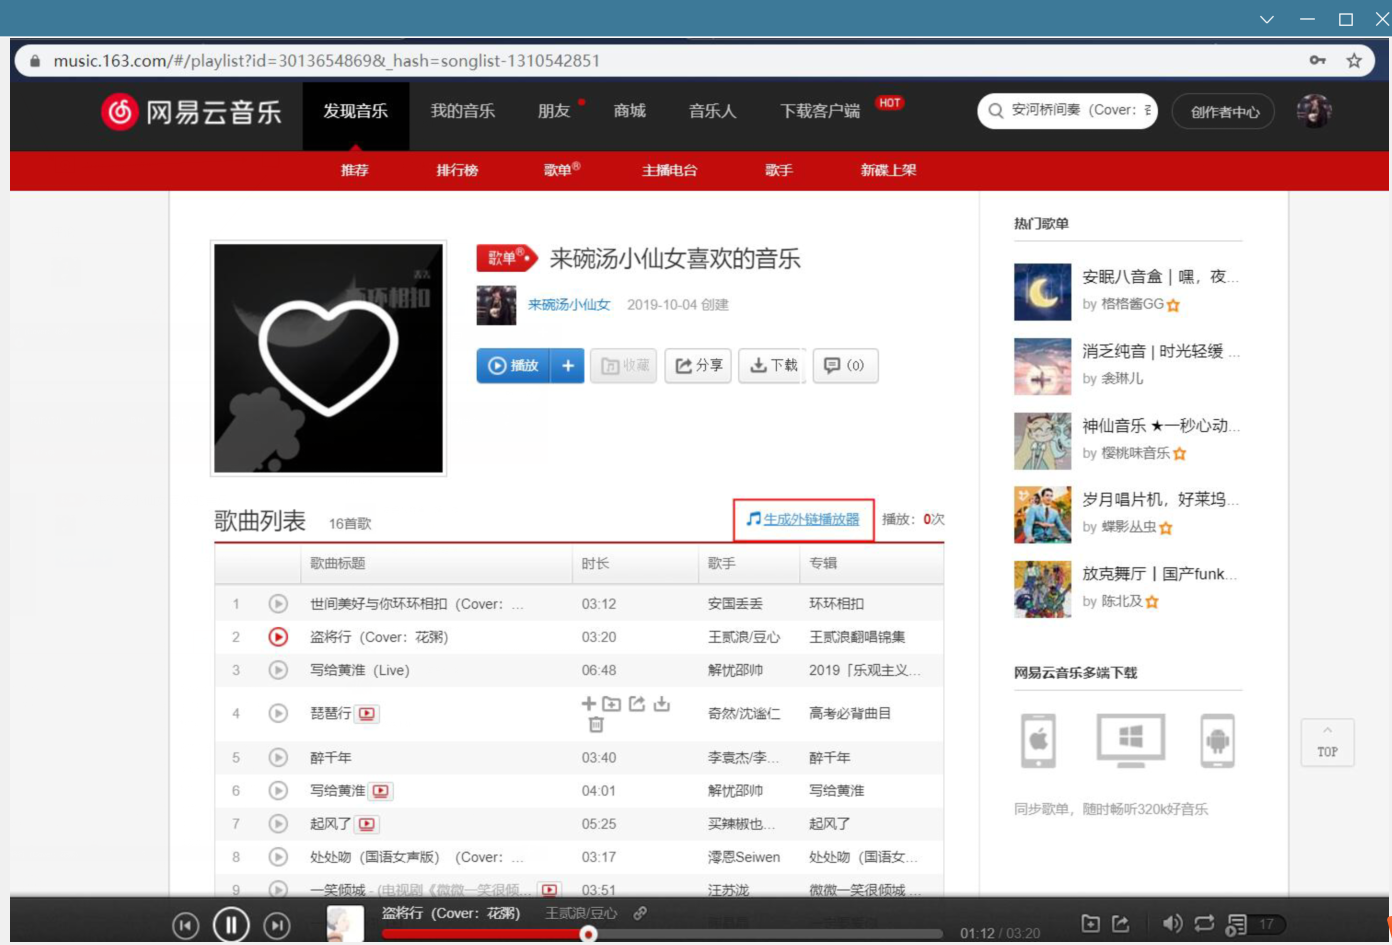Viewport: 1392px width, 945px height.
Task: Bookmark page with star icon in address bar
Action: point(1354,61)
